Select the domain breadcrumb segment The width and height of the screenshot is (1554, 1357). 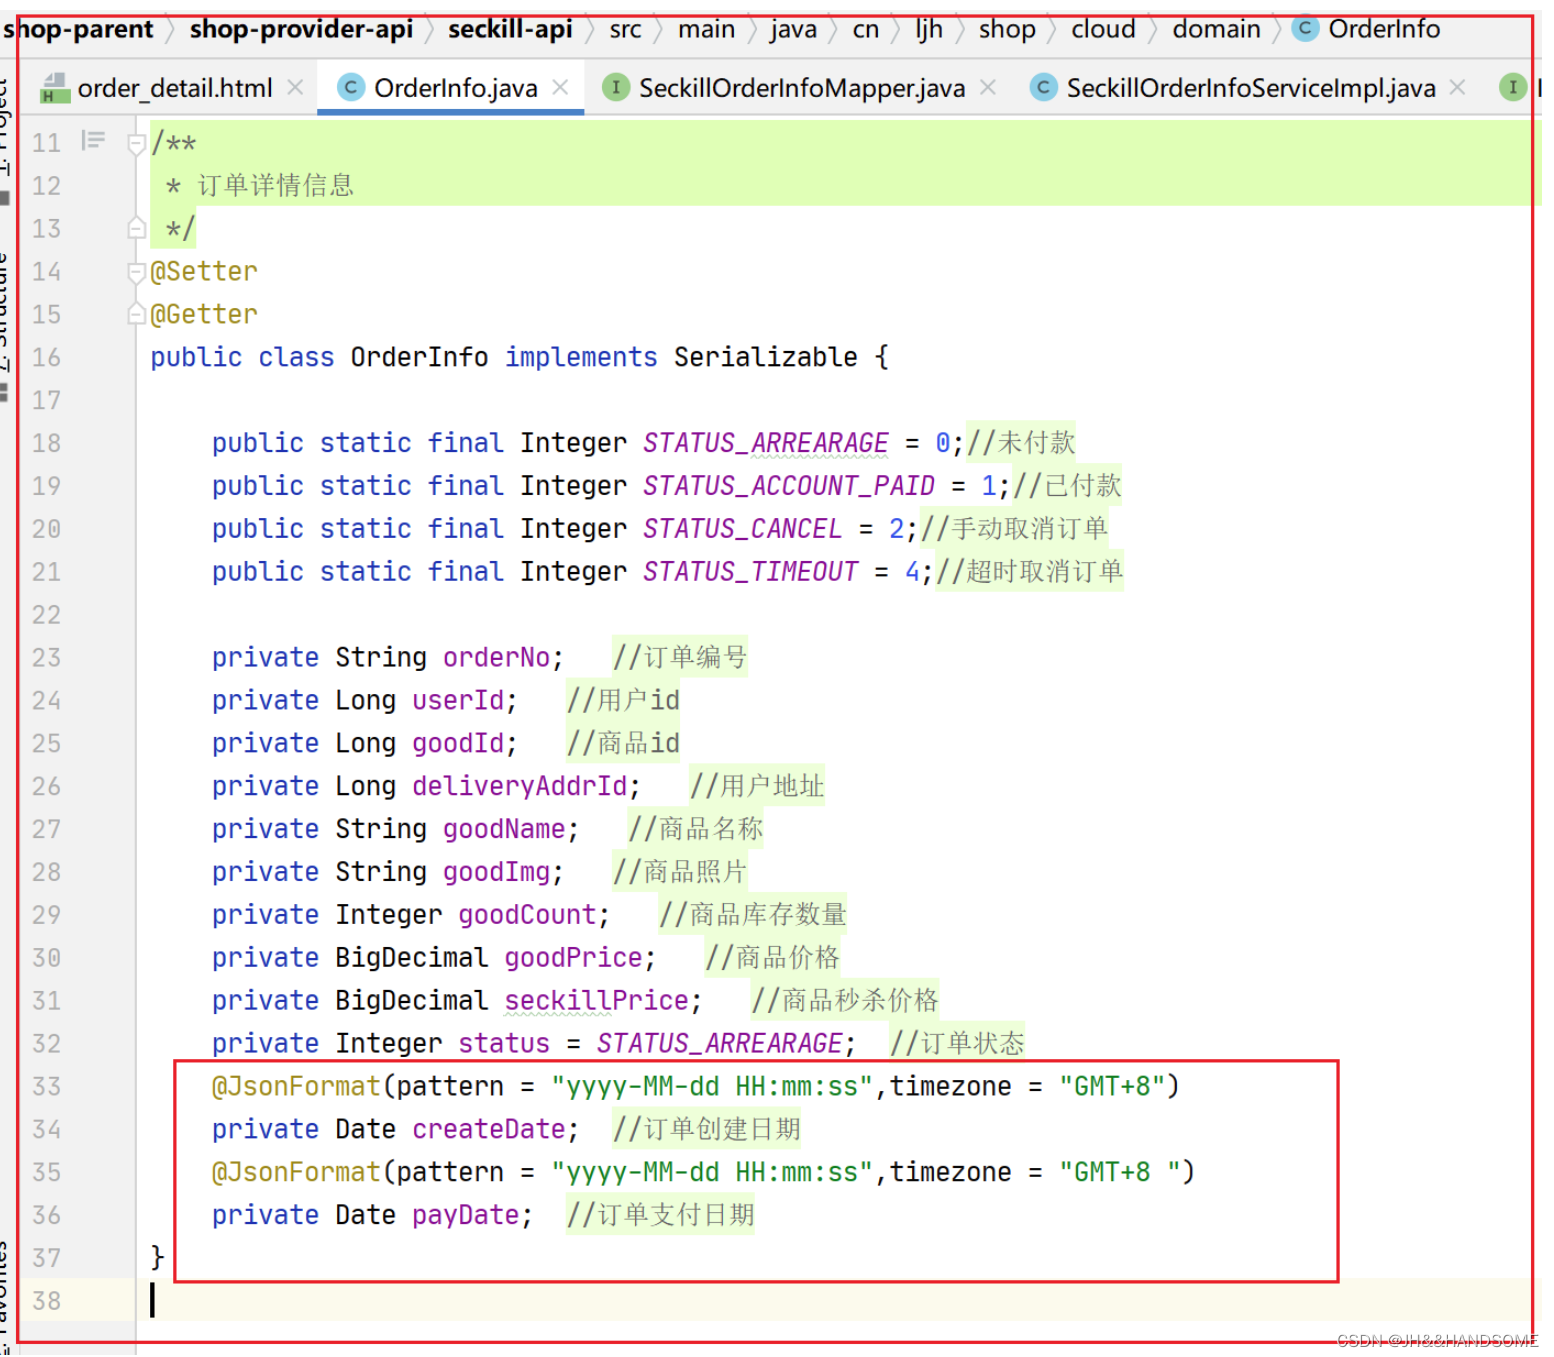pyautogui.click(x=1216, y=30)
